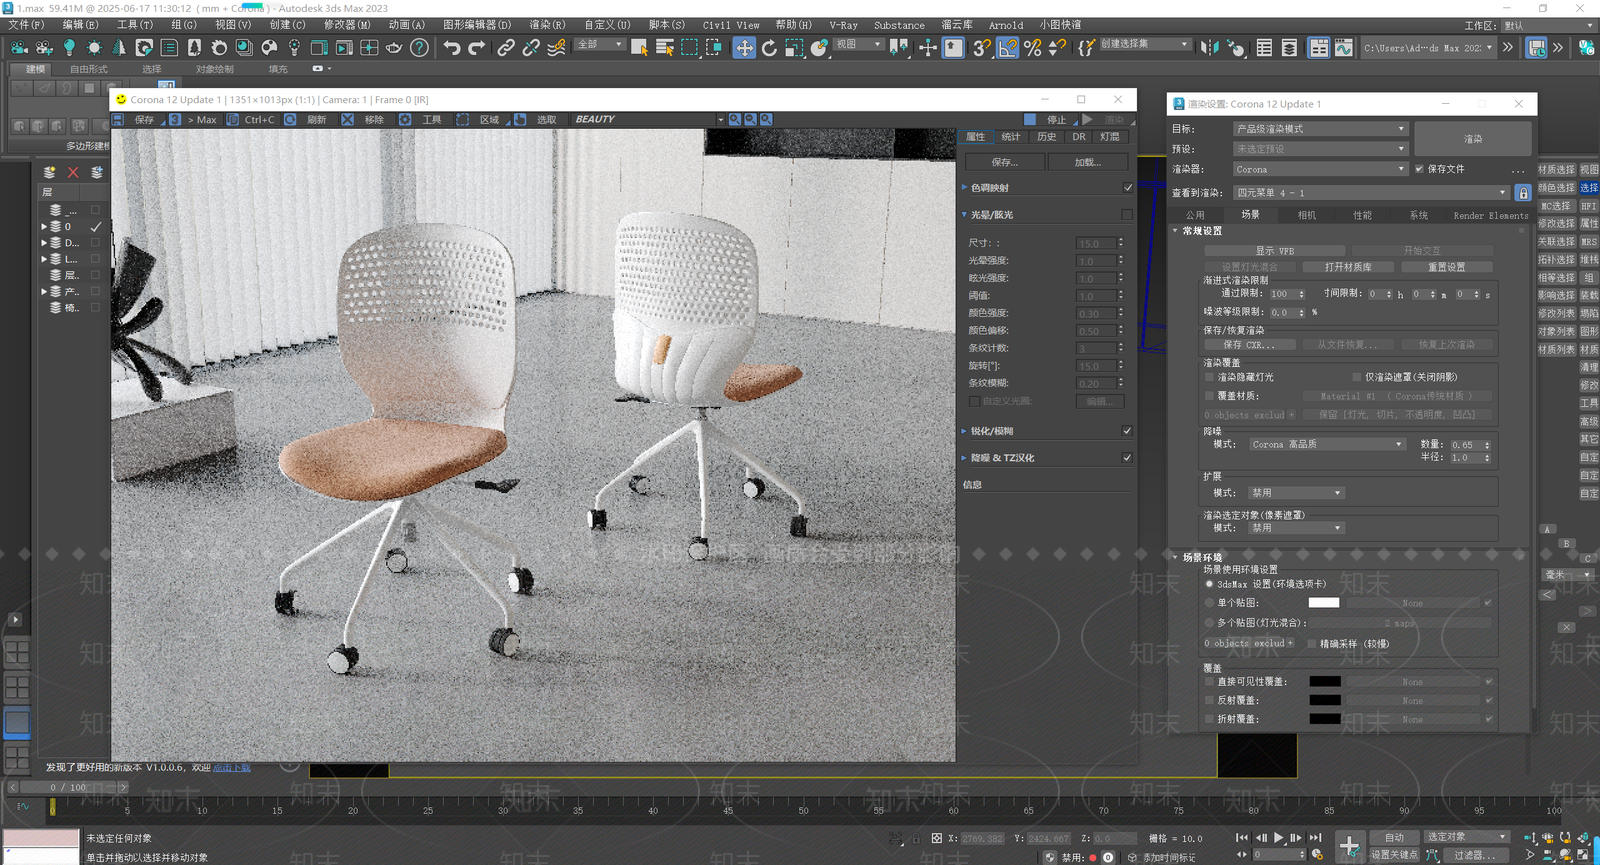Screen dimensions: 1600x865
Task: Click black 反射覆盖 color swatch
Action: (x=1325, y=701)
